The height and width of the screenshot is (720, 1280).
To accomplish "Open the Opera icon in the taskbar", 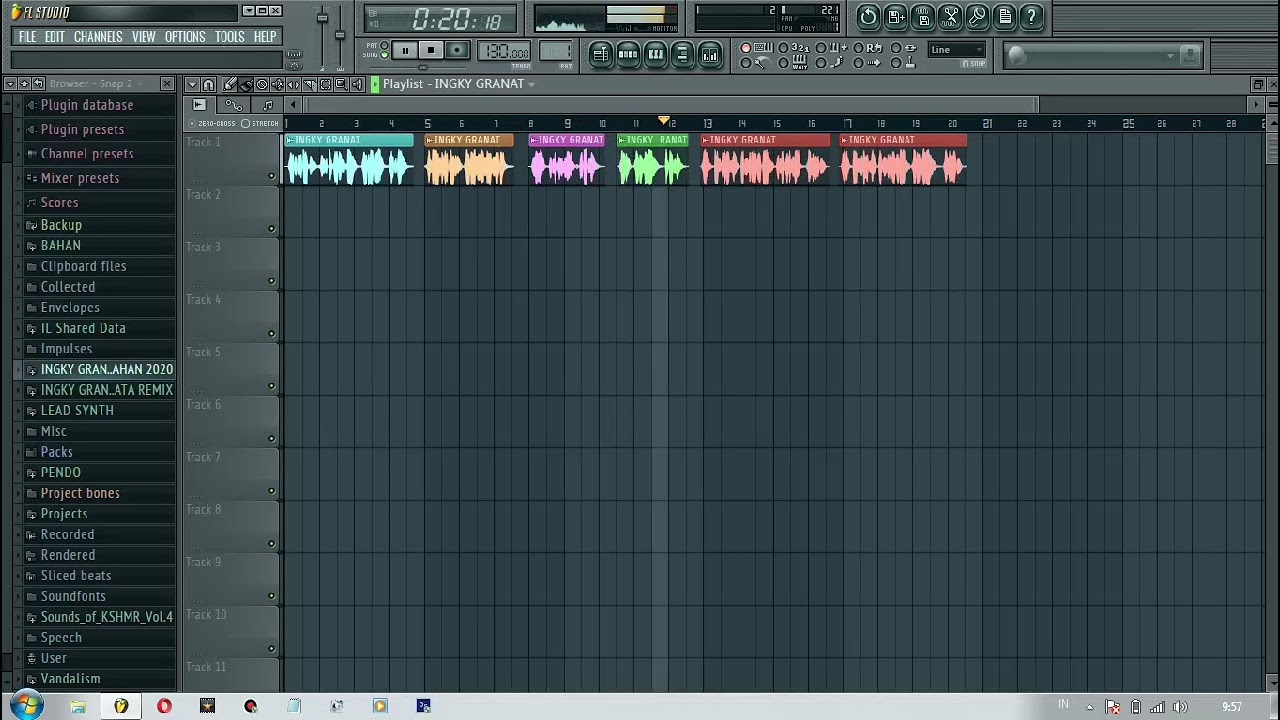I will (x=164, y=706).
